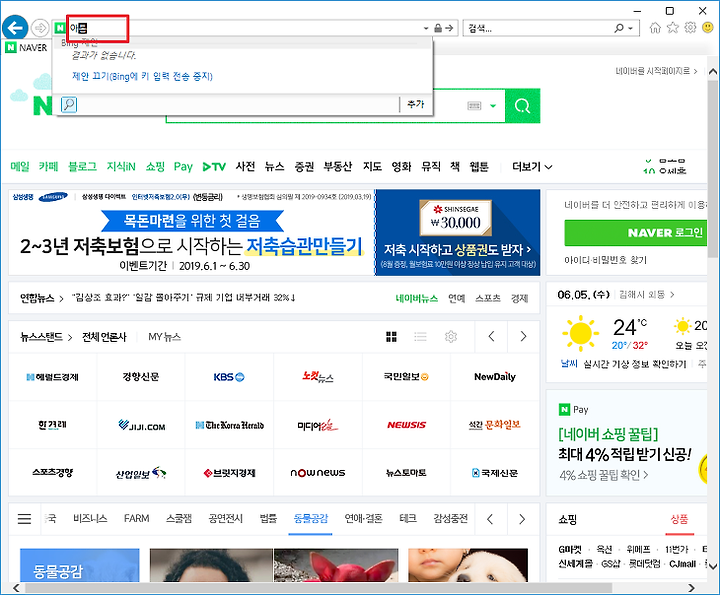Viewport: 720px width, 595px height.
Task: Click the blue back navigation arrow
Action: (x=15, y=28)
